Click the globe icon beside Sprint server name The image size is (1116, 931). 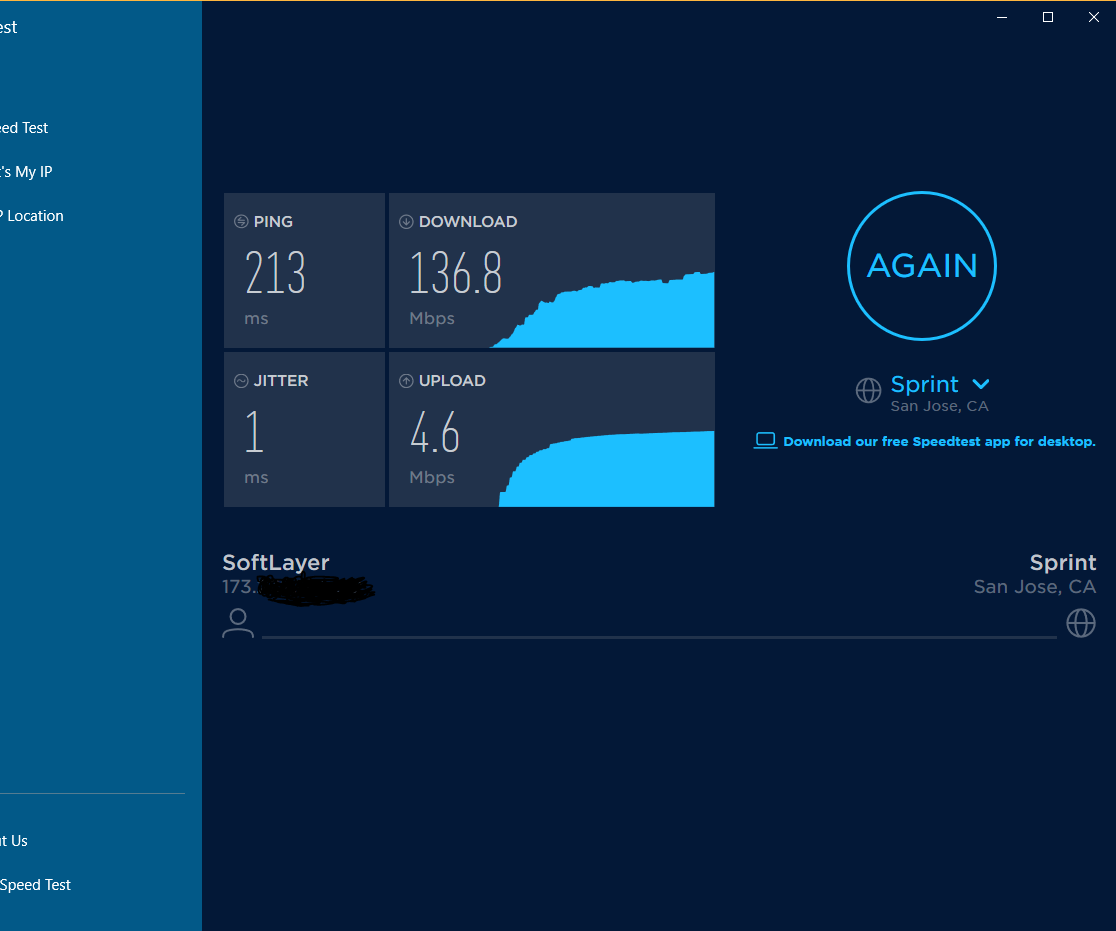coord(868,390)
